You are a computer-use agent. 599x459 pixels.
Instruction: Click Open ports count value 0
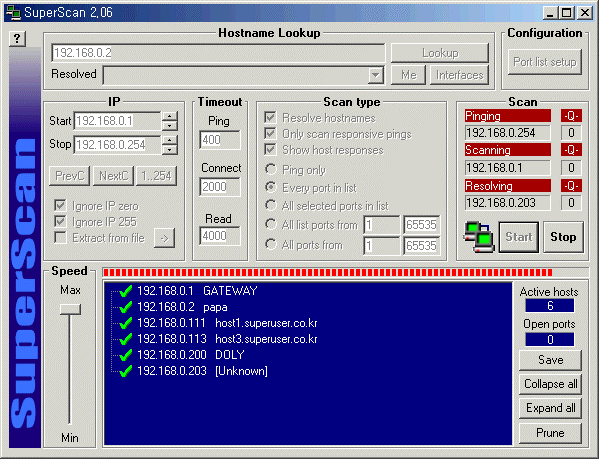click(550, 339)
